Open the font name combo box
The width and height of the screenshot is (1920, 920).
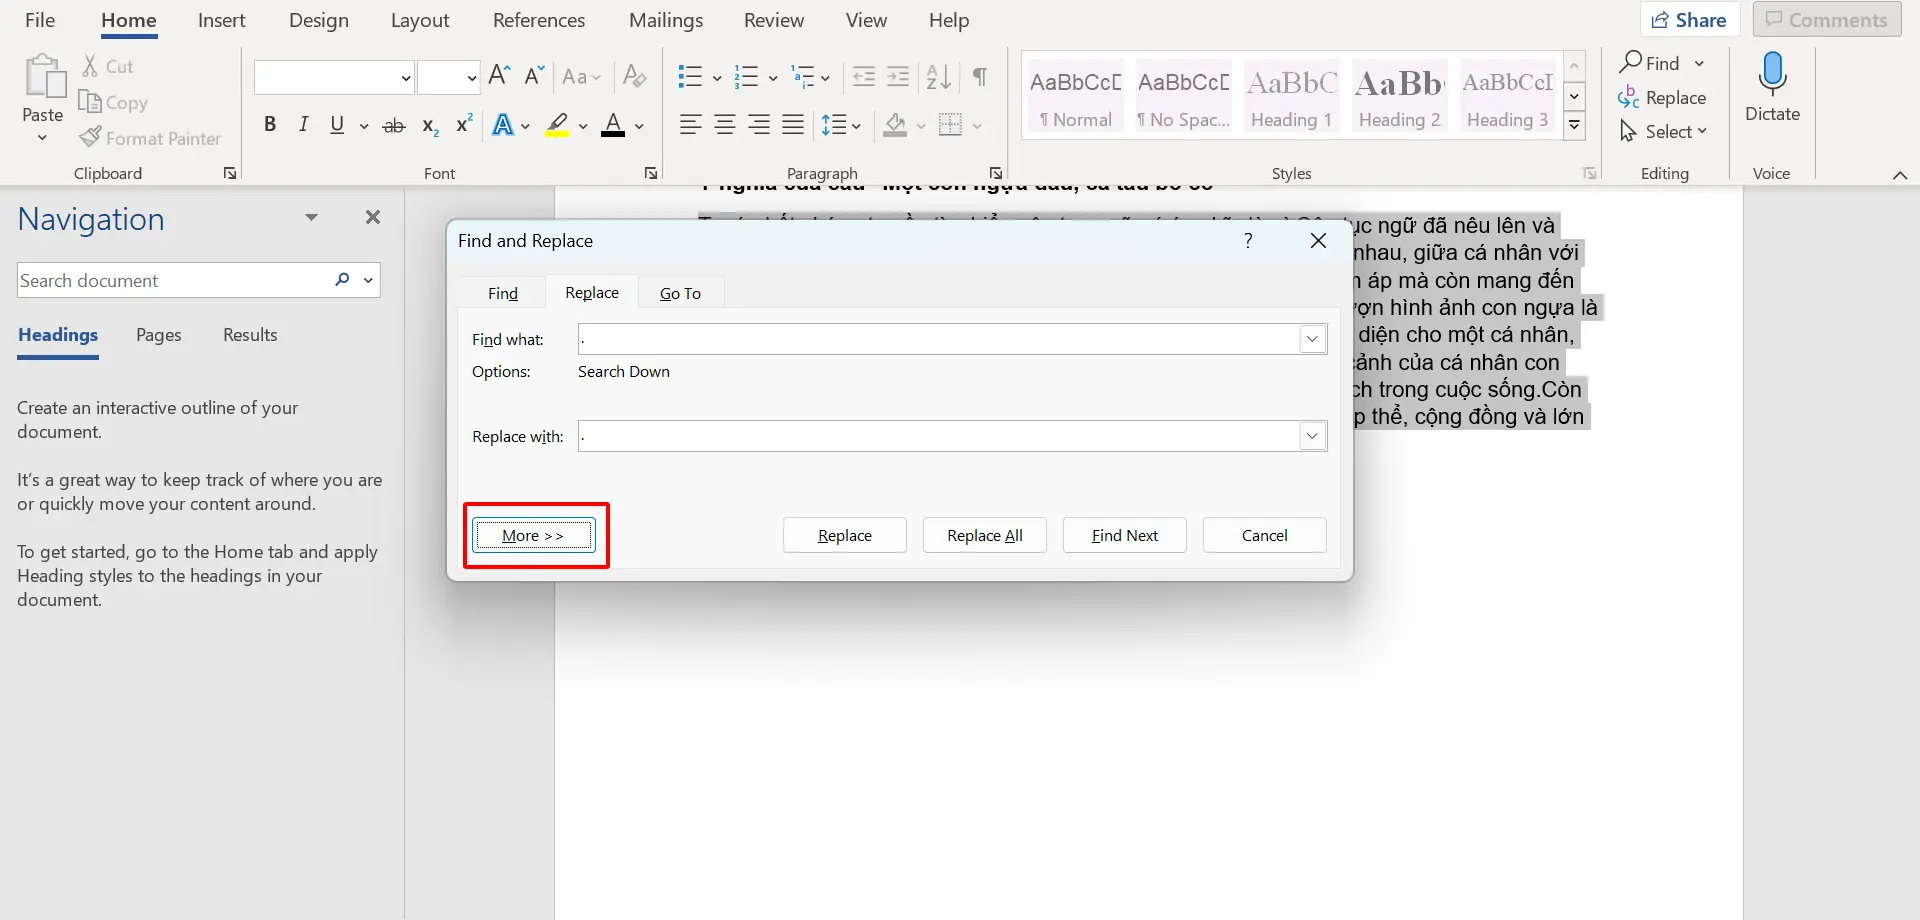tap(334, 77)
